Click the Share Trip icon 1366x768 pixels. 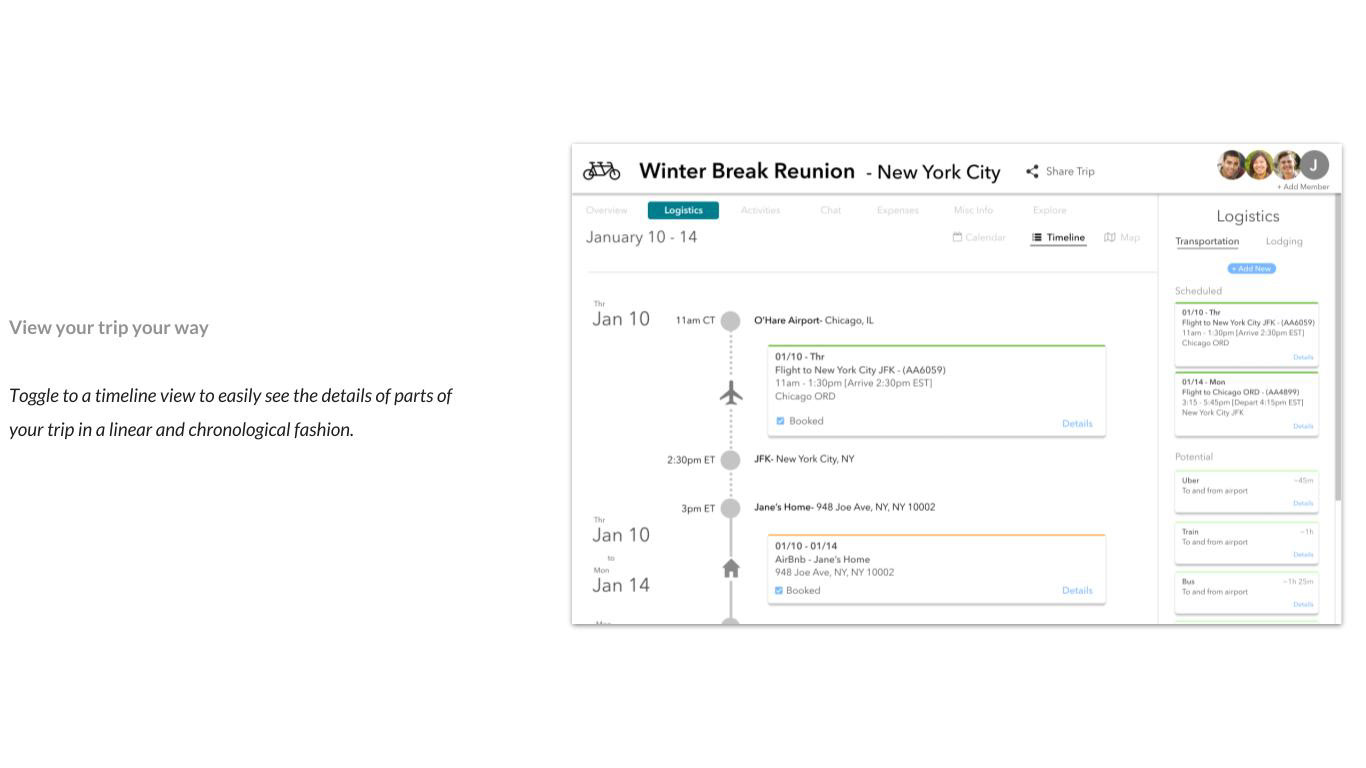[1032, 171]
